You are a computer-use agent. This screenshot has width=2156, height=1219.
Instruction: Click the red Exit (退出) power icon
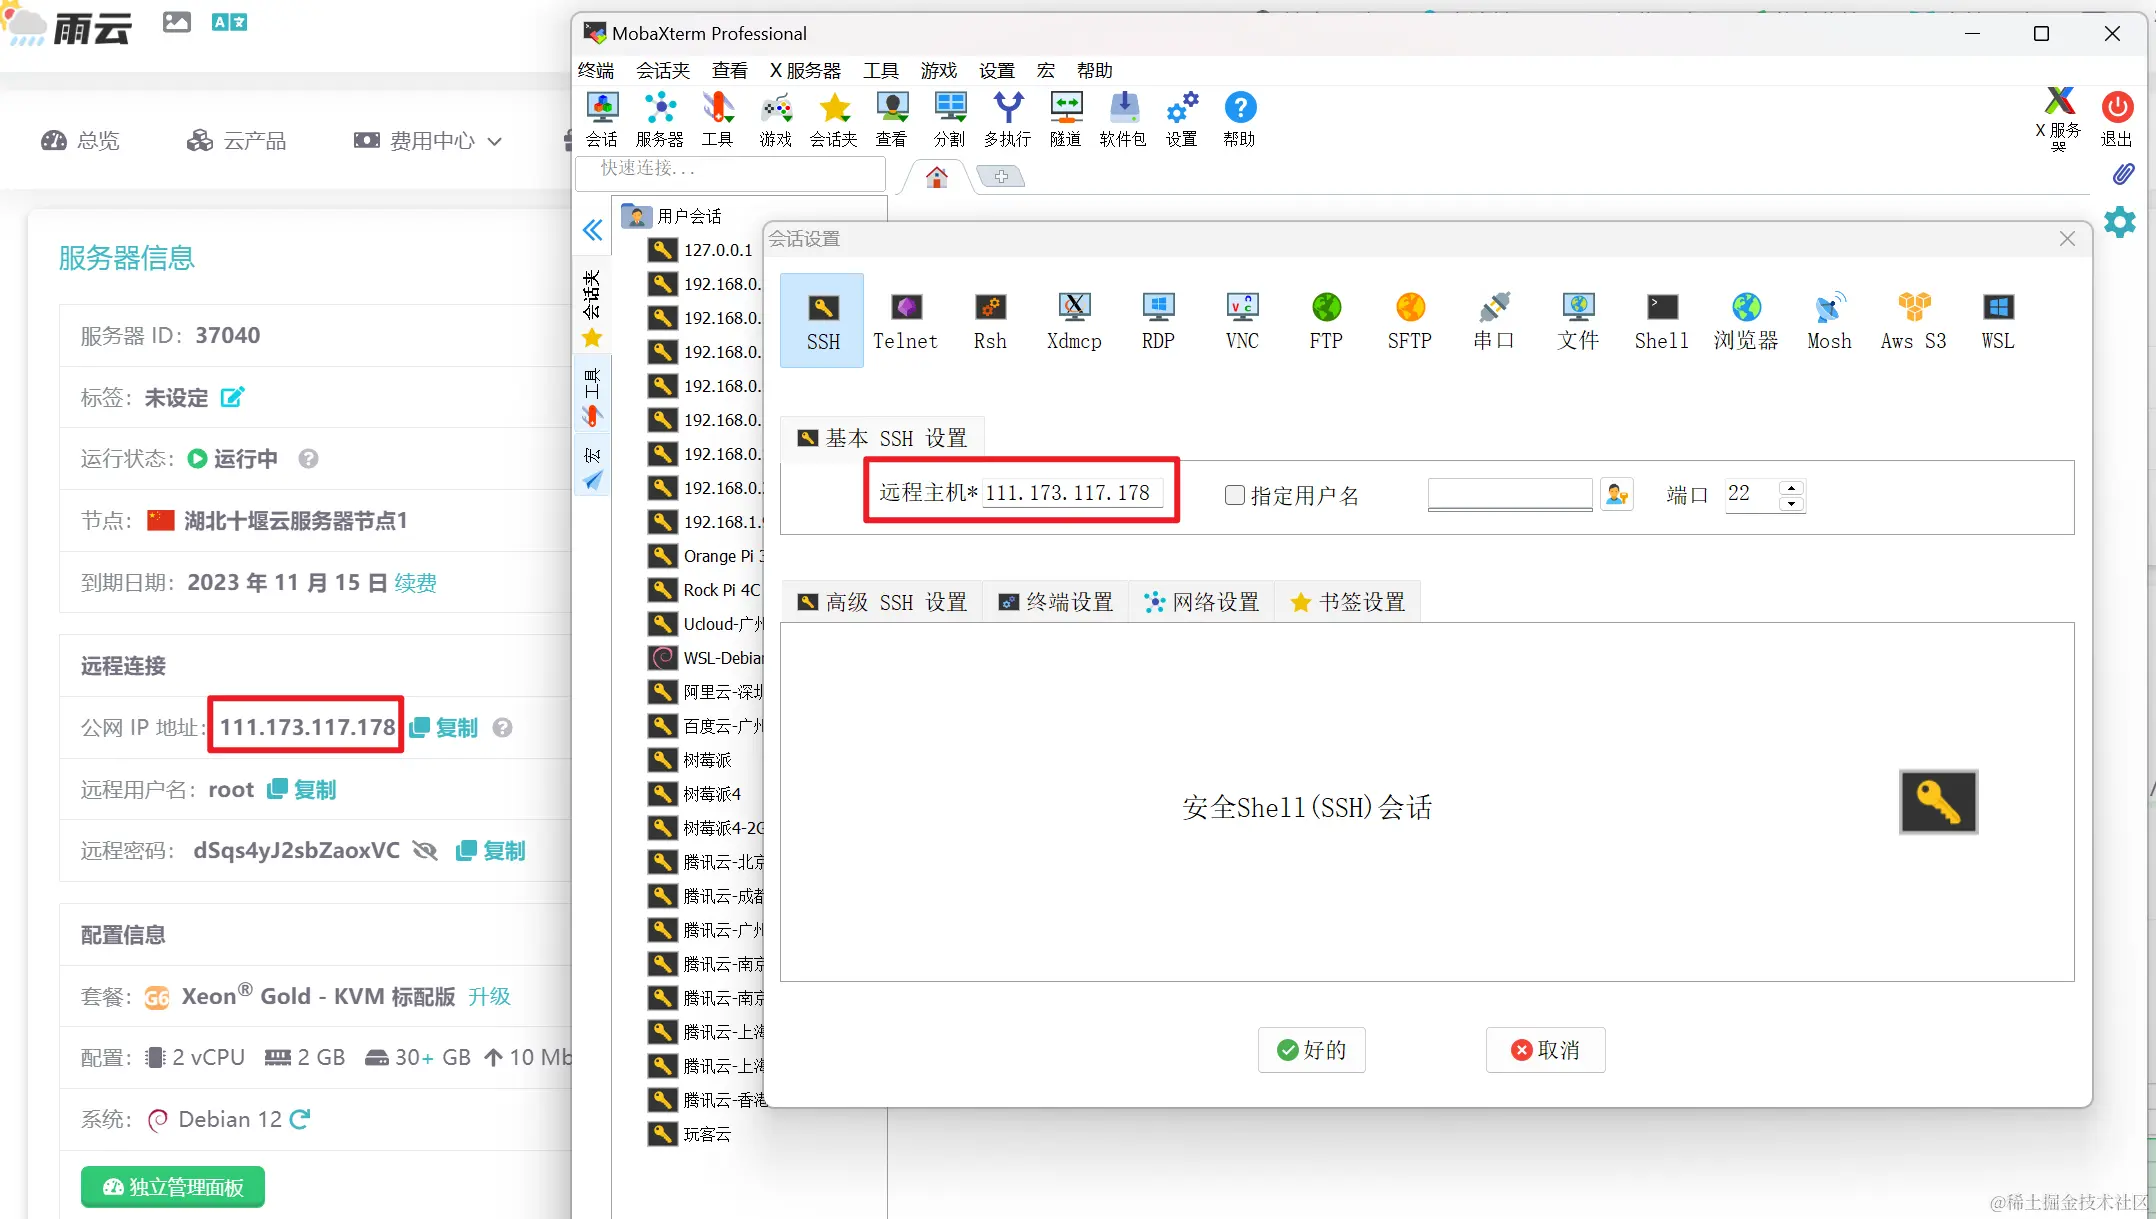(x=2116, y=107)
